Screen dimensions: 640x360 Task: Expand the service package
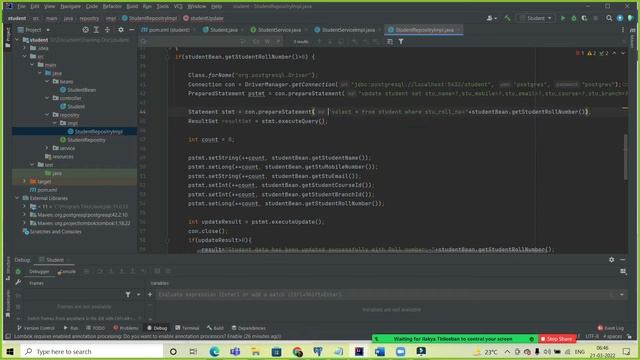click(x=47, y=148)
